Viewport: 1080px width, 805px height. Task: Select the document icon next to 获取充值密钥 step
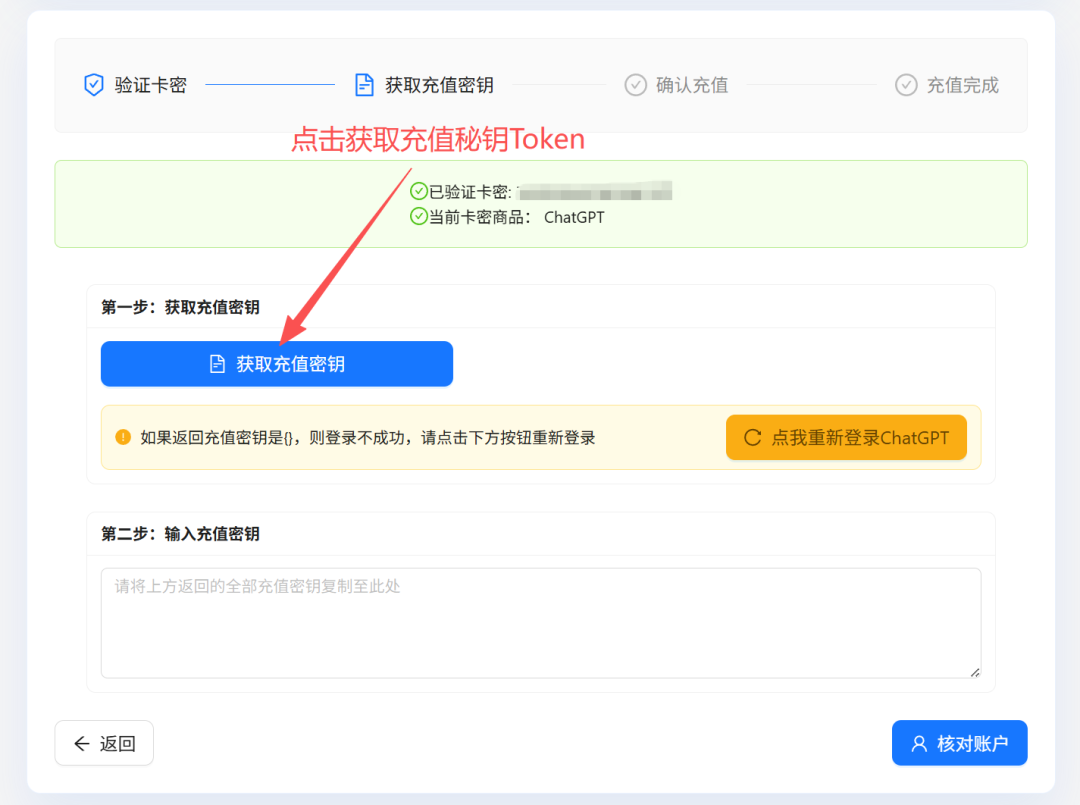pos(364,85)
